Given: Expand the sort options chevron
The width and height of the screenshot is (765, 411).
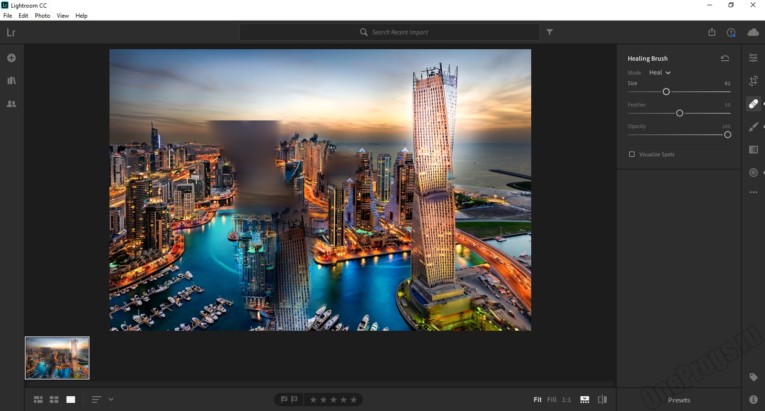Looking at the screenshot, I should pos(111,399).
